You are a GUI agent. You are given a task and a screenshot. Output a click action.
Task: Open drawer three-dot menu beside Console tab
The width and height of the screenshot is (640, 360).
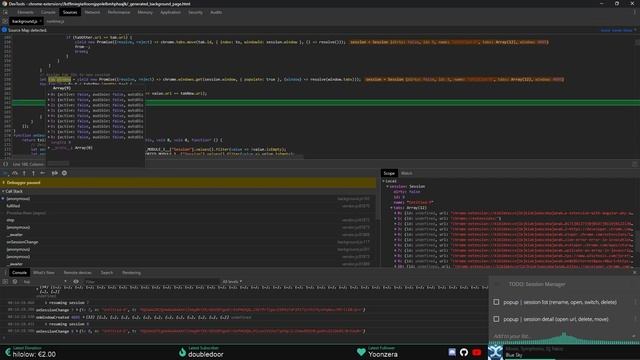tap(5, 273)
